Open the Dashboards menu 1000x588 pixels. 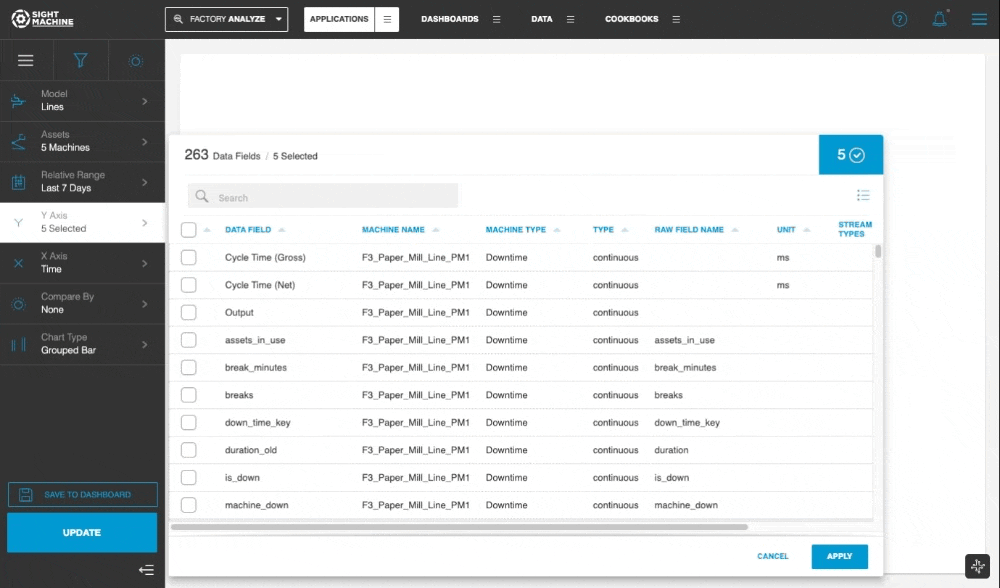[450, 19]
